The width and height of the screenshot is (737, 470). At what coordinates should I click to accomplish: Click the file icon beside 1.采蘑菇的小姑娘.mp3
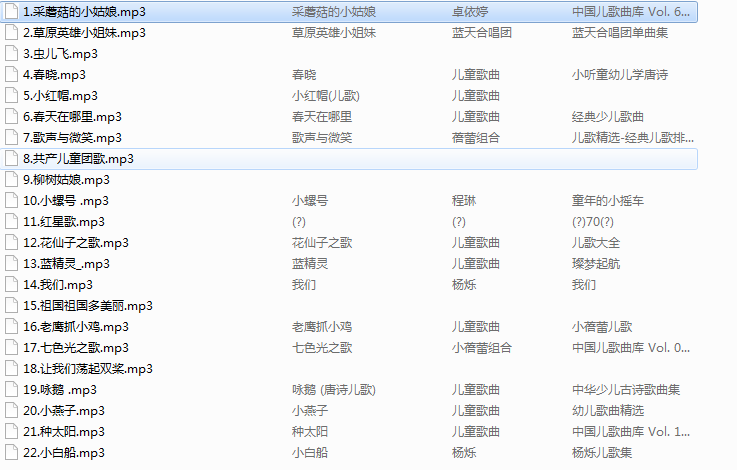coord(11,12)
